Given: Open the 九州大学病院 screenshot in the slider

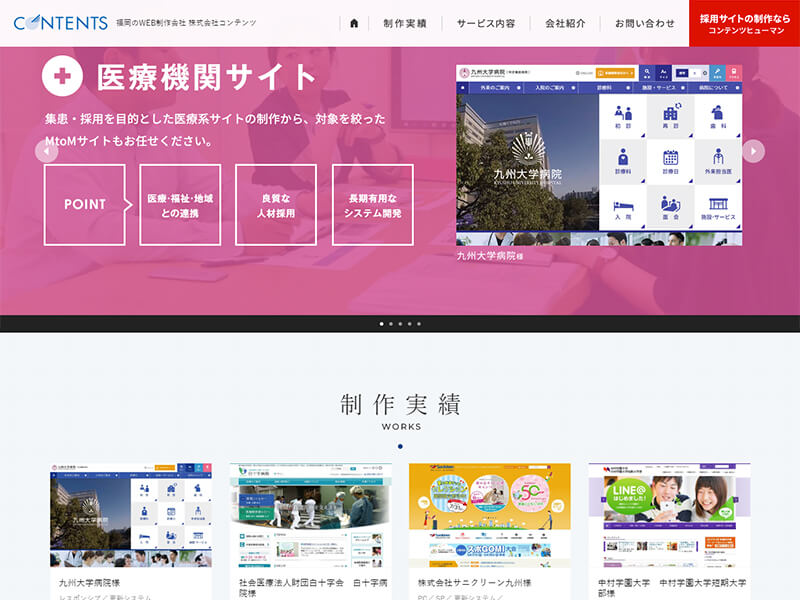Looking at the screenshot, I should (x=599, y=155).
